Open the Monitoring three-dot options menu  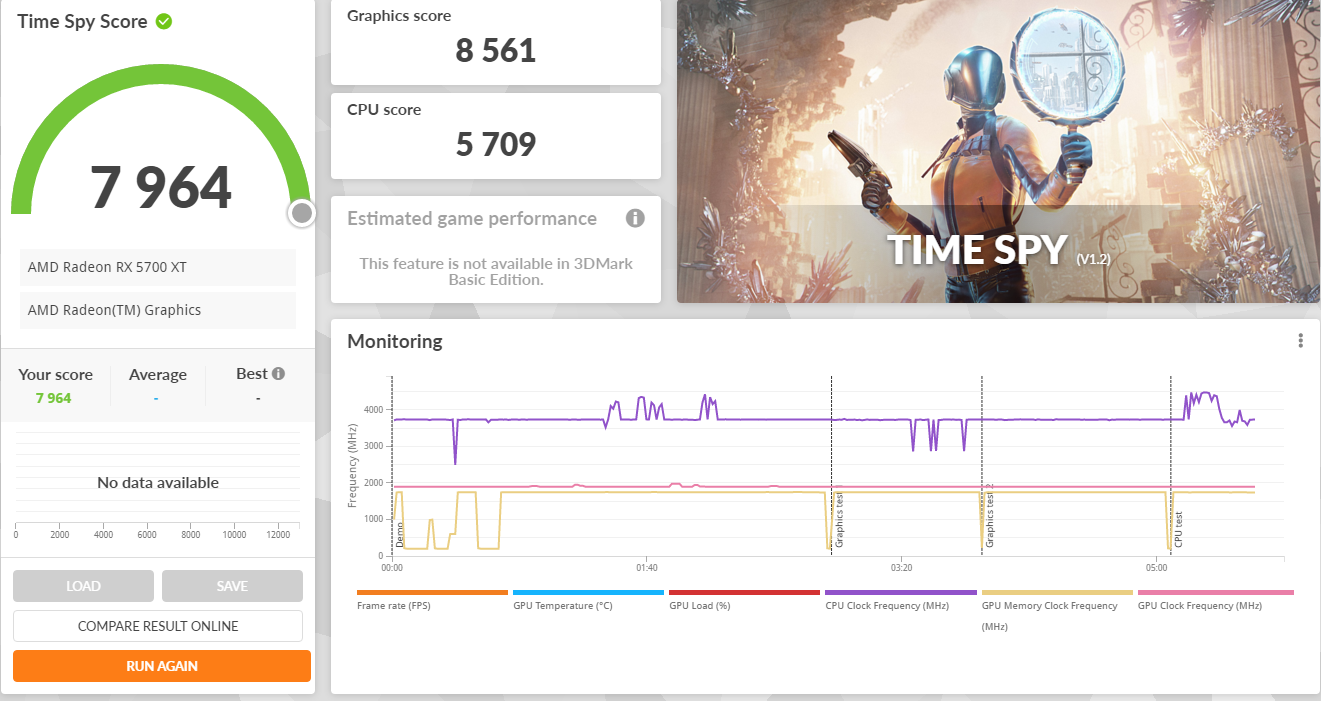1300,341
